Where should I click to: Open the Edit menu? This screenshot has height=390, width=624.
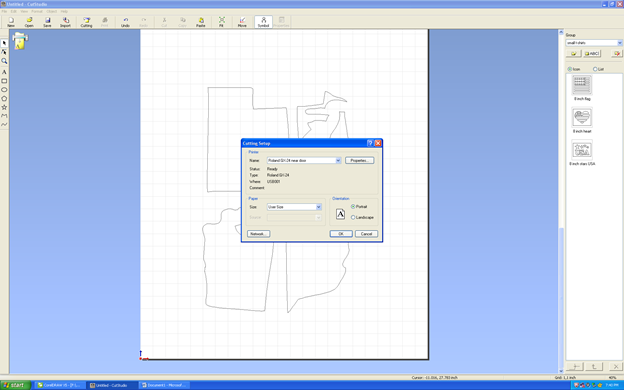pos(14,12)
